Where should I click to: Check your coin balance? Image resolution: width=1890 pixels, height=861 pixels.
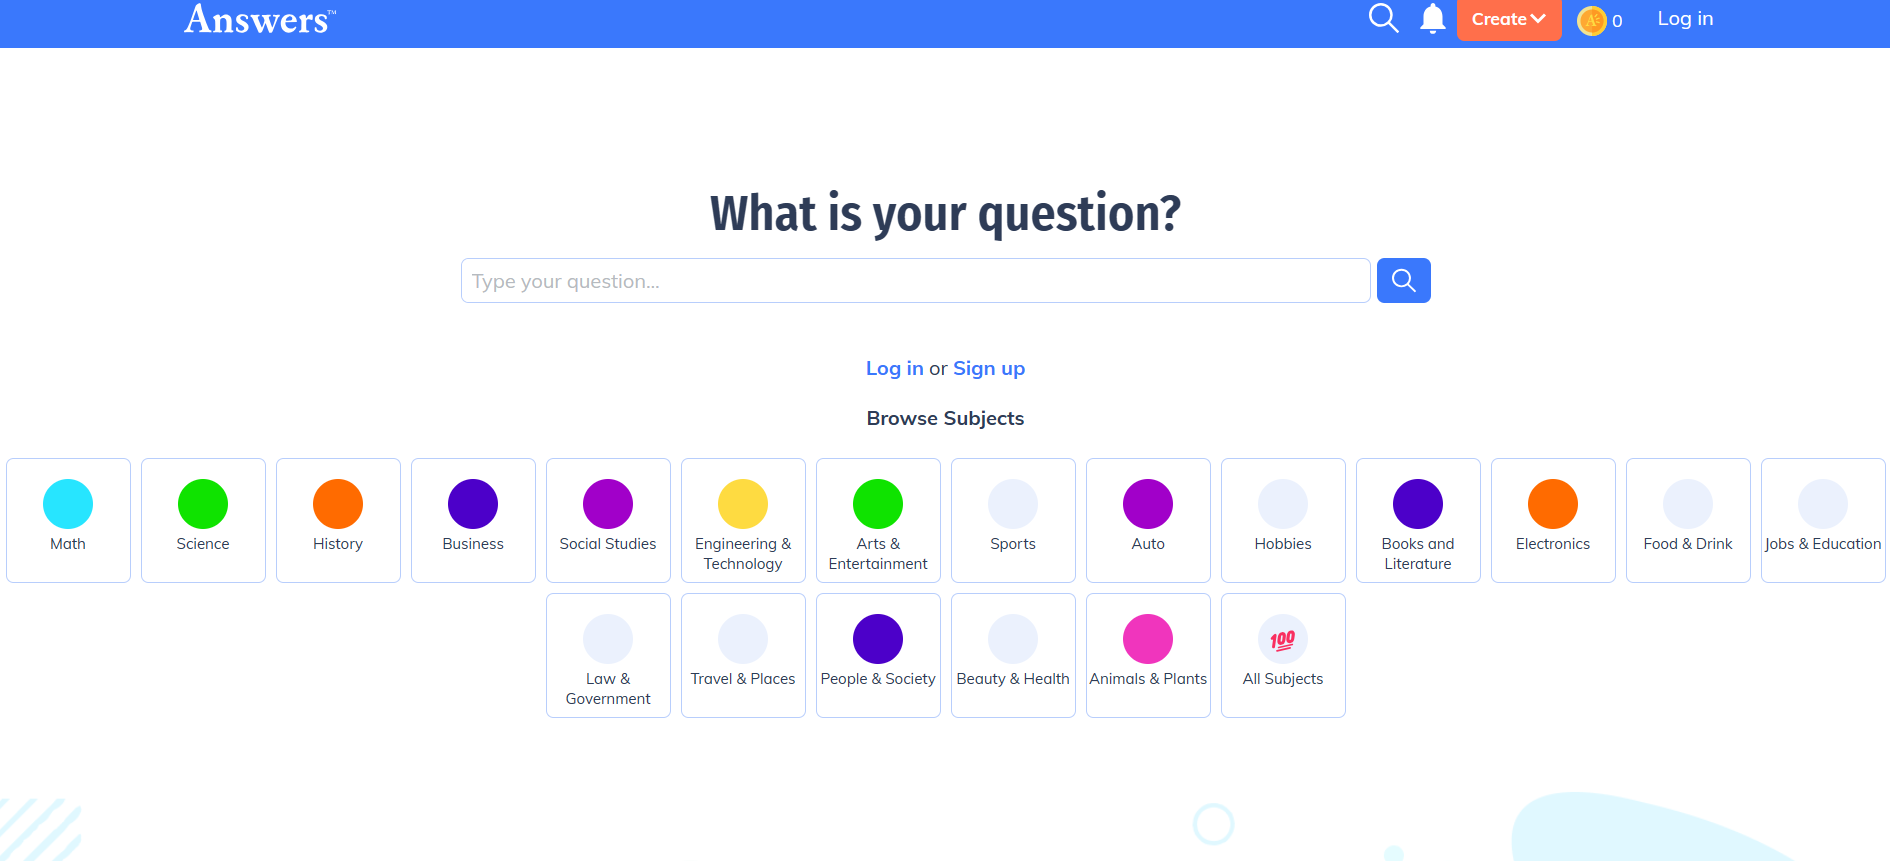1598,20
